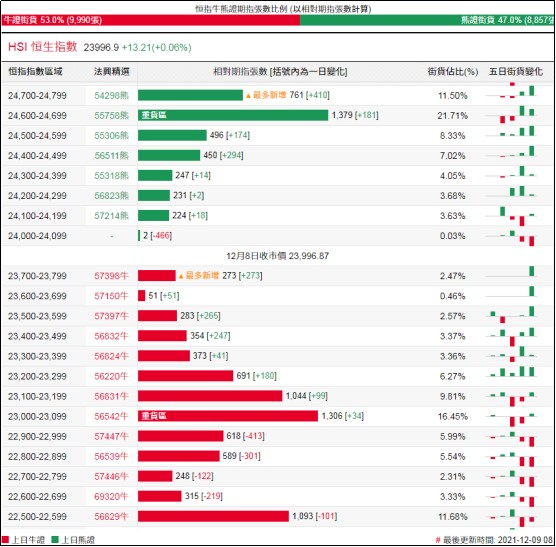Open bull certificate link 69320牛
The height and width of the screenshot is (547, 556).
click(111, 496)
